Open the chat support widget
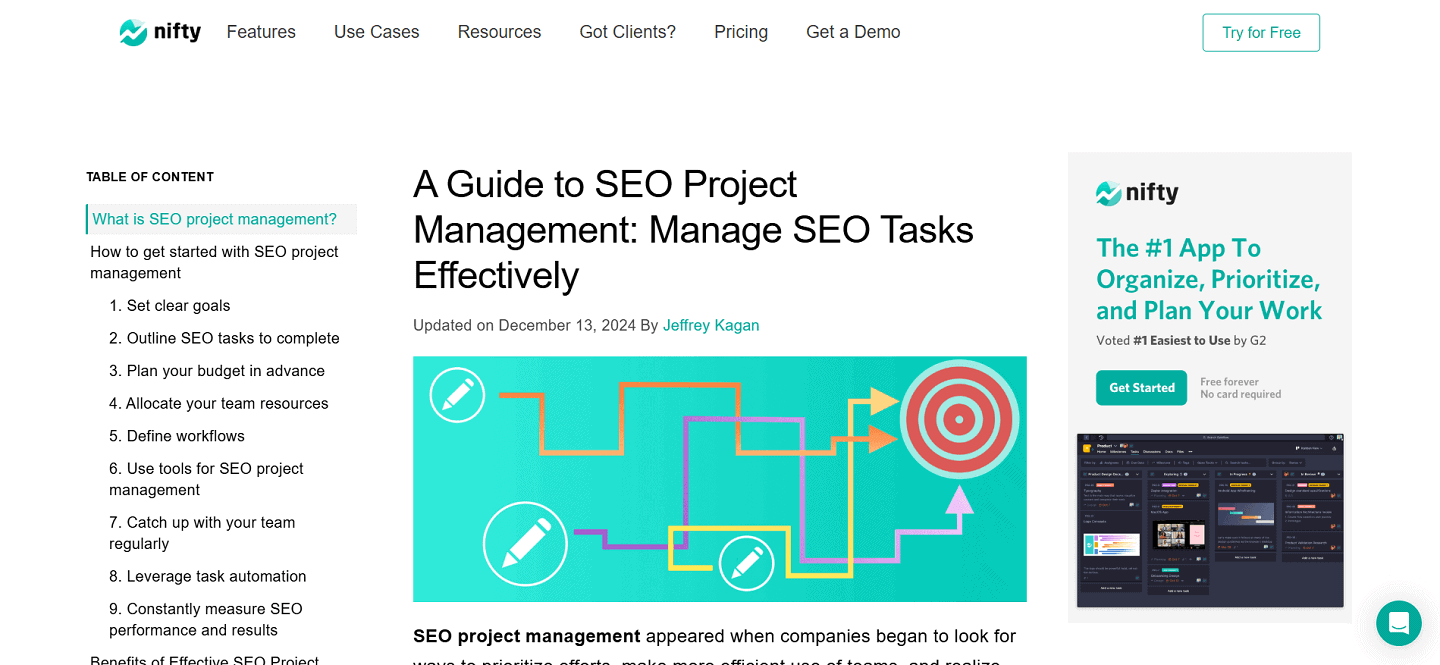The height and width of the screenshot is (665, 1440). [1398, 623]
